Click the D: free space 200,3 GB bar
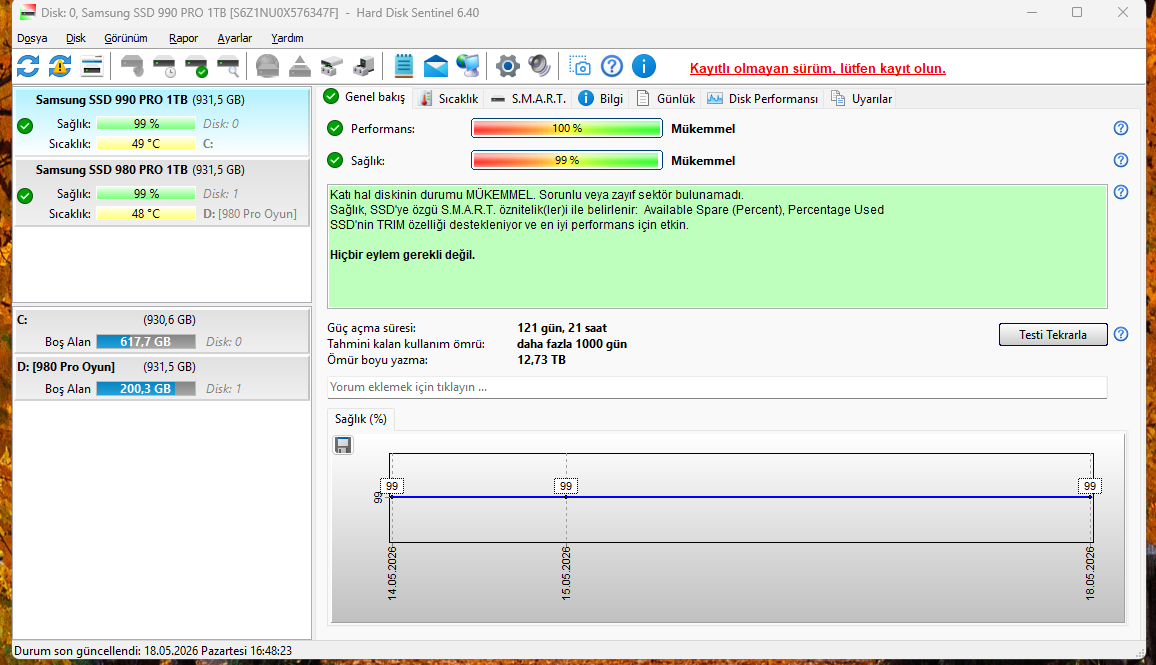1156x665 pixels. 146,389
